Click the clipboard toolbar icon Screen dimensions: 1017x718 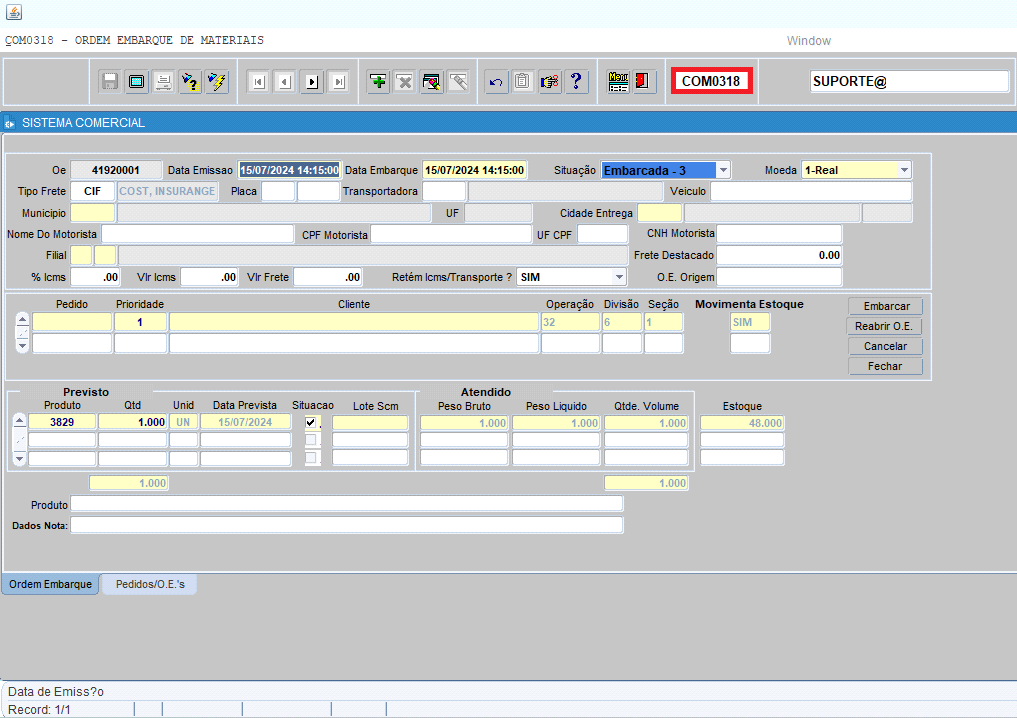pyautogui.click(x=523, y=82)
